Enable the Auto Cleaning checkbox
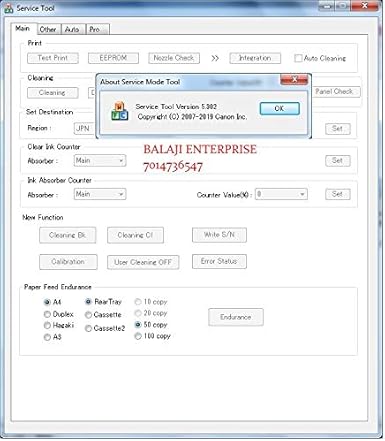 [x=298, y=58]
